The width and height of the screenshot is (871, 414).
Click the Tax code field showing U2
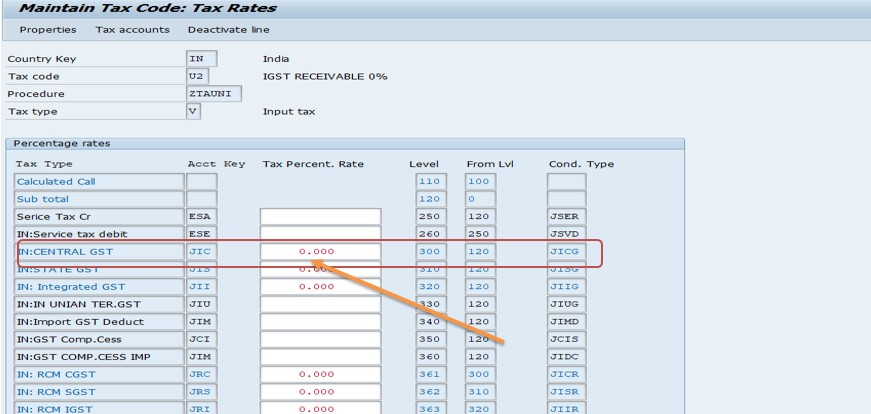point(201,76)
